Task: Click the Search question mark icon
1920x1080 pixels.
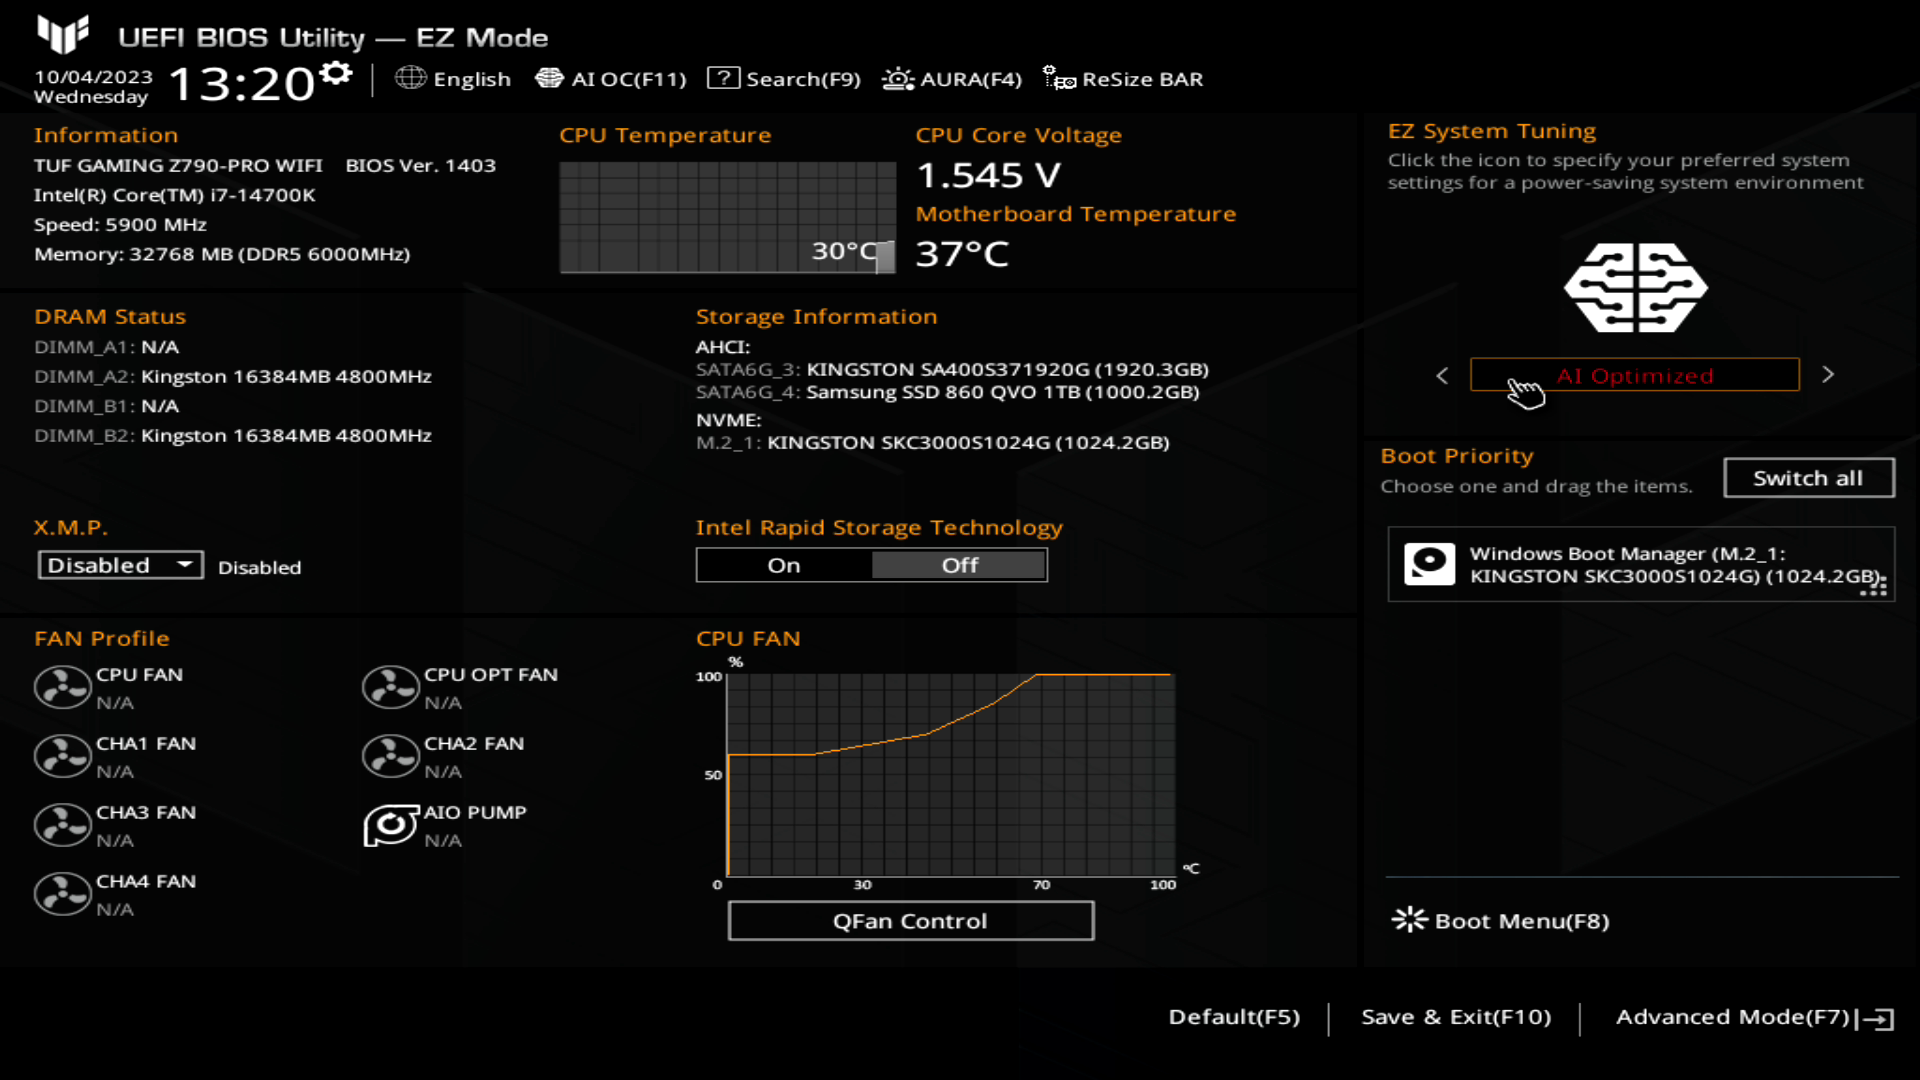Action: coord(723,78)
